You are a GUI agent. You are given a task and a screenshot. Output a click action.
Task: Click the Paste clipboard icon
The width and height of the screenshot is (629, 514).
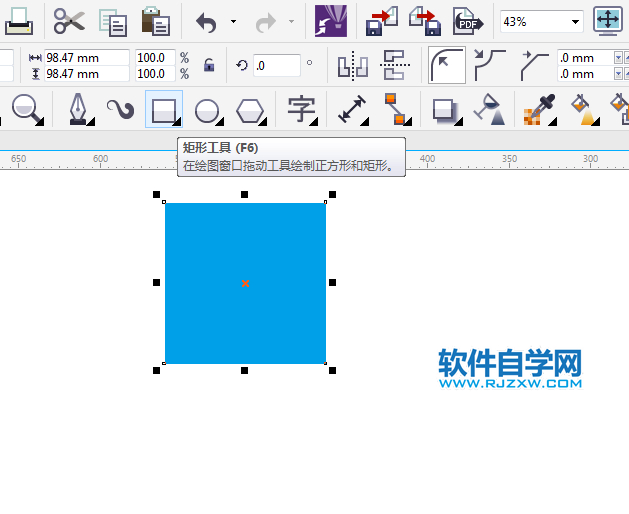[156, 21]
